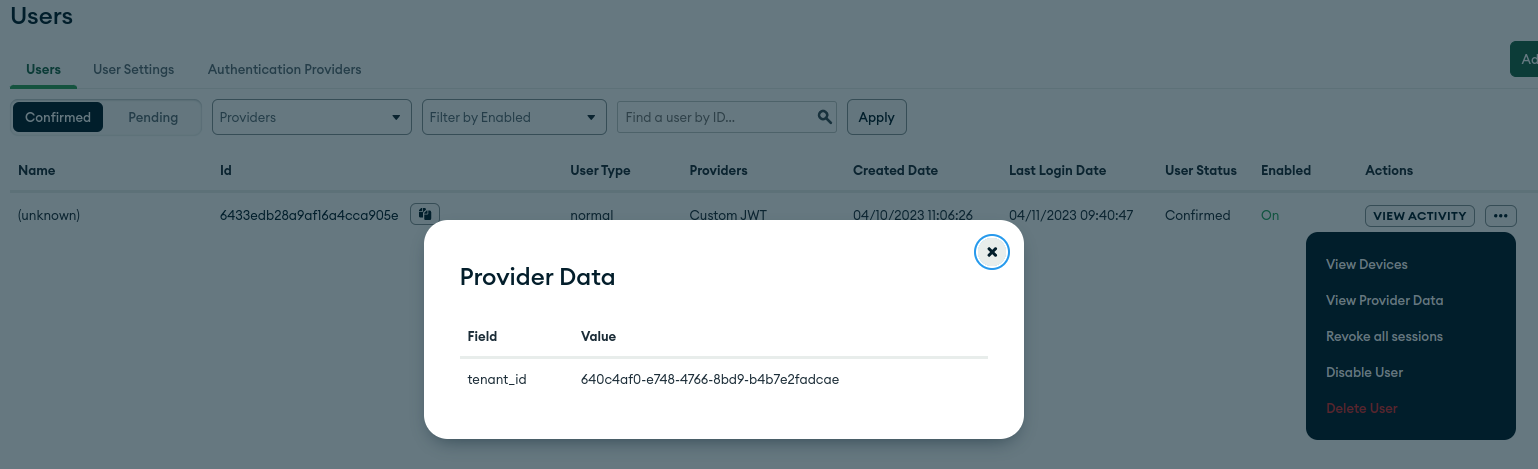Image resolution: width=1538 pixels, height=469 pixels.
Task: Select Disable User from the menu
Action: (1364, 372)
